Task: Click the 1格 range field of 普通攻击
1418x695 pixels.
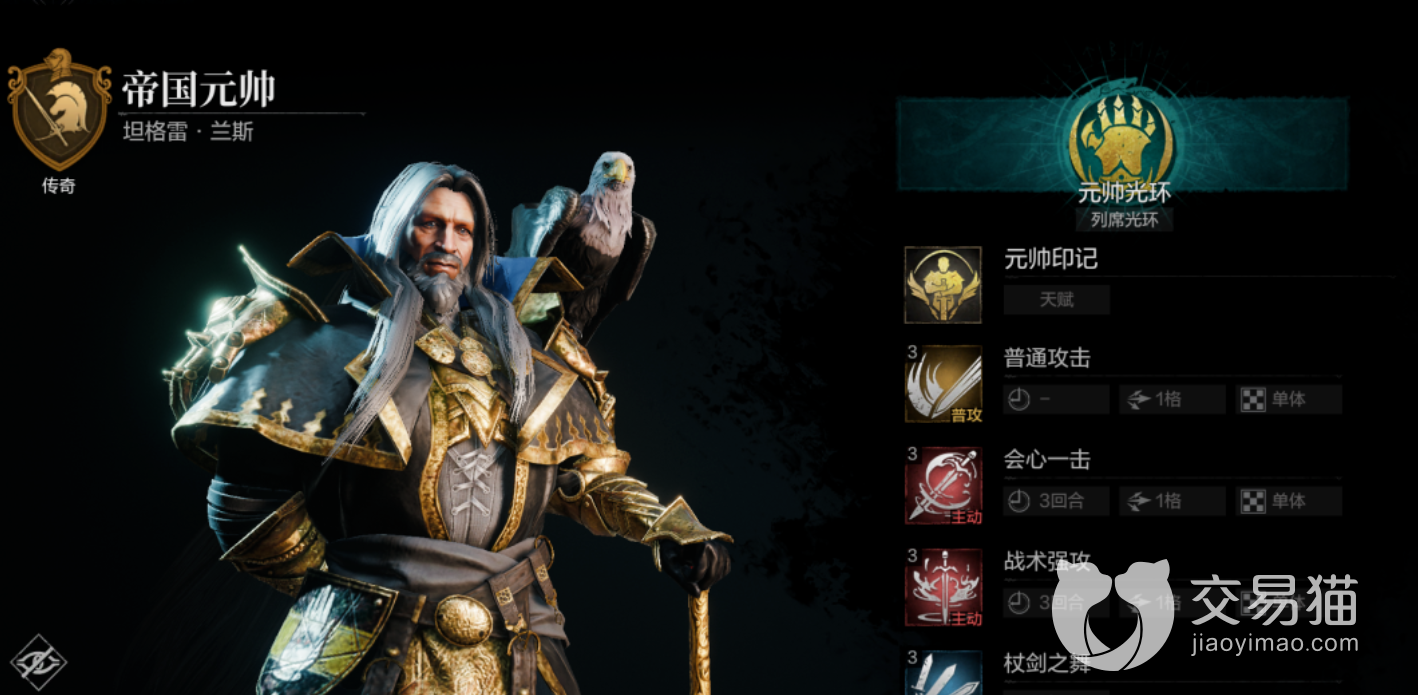Action: [x=1172, y=399]
